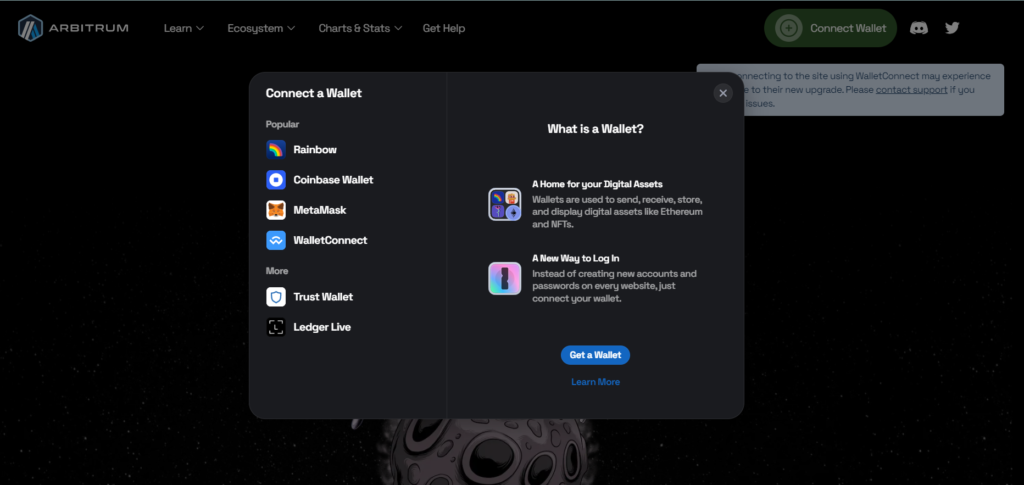Open the Get Help menu item
The height and width of the screenshot is (485, 1024).
click(443, 28)
